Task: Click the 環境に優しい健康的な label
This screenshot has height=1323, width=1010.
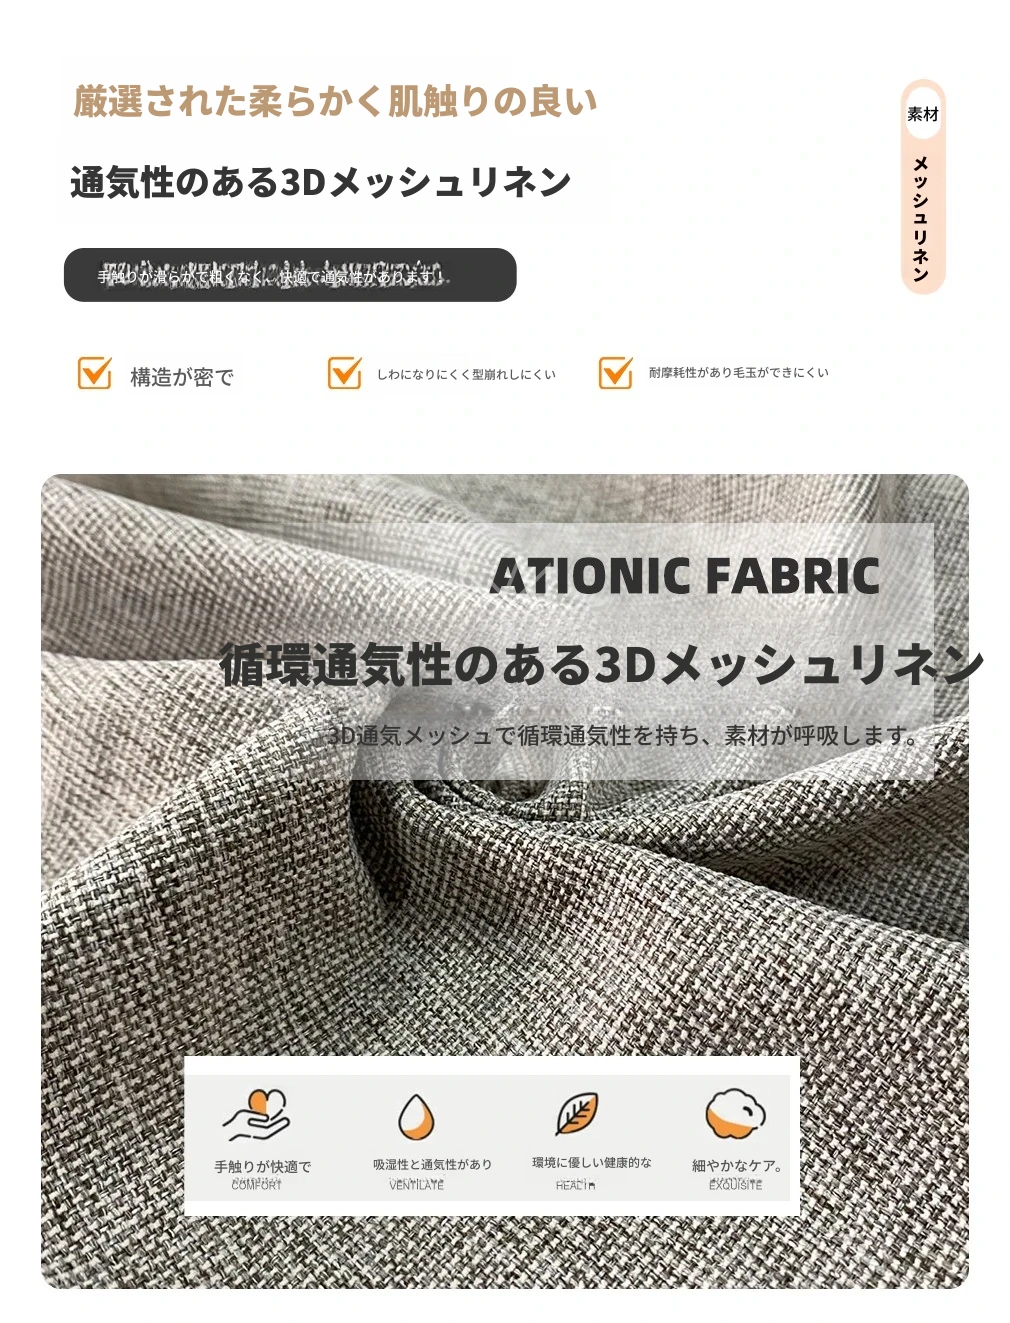Action: [x=592, y=1162]
